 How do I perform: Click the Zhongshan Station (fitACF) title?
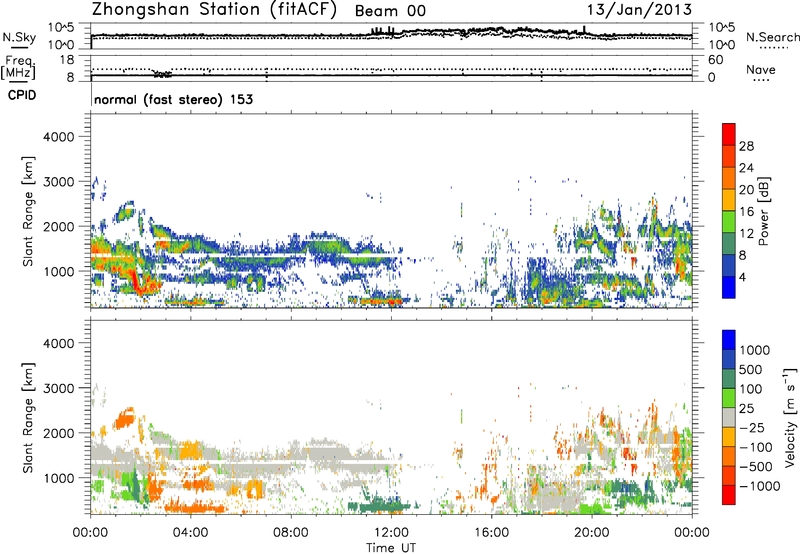(x=214, y=10)
